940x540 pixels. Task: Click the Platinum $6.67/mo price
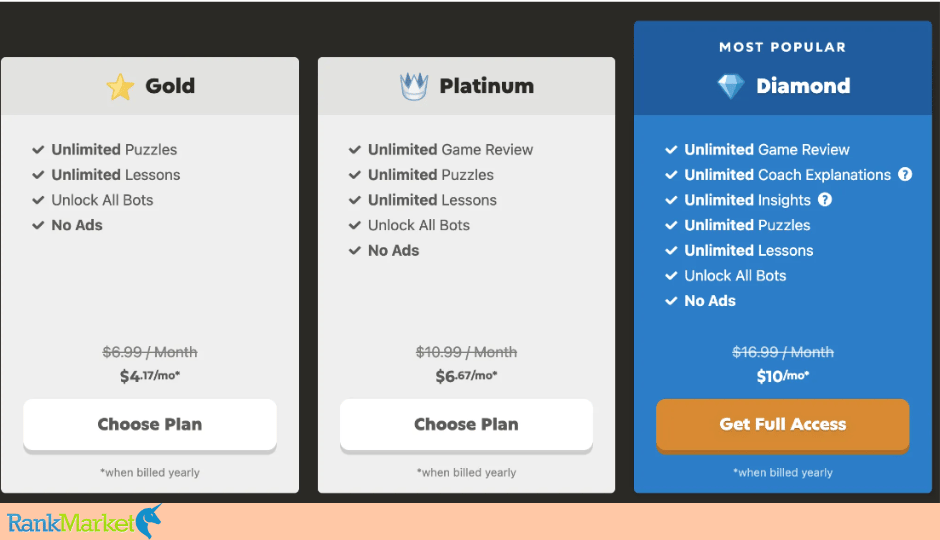(x=466, y=376)
